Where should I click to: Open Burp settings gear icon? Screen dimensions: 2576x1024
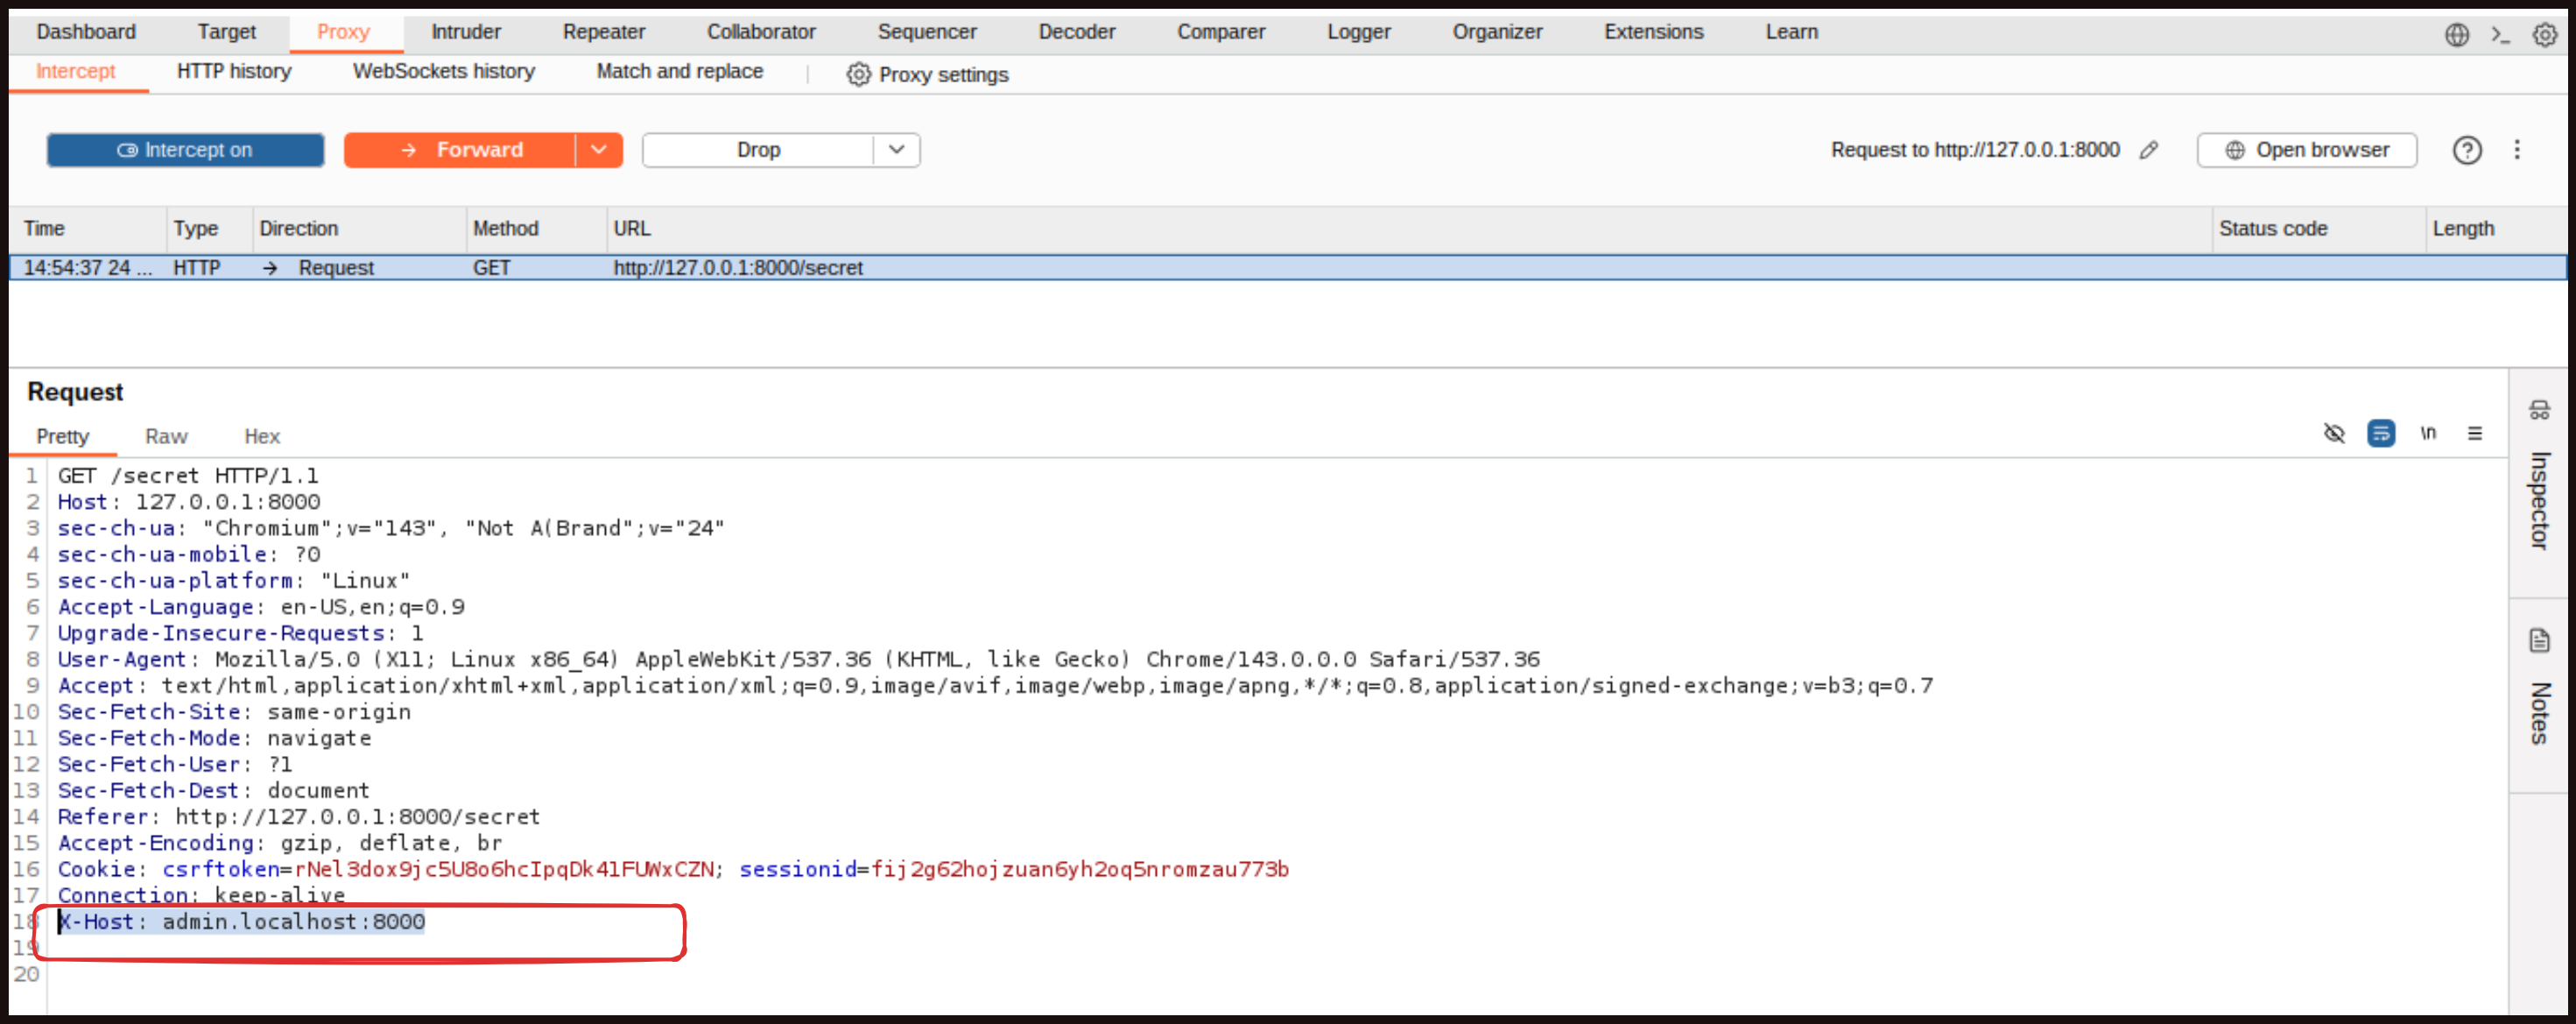click(2544, 35)
